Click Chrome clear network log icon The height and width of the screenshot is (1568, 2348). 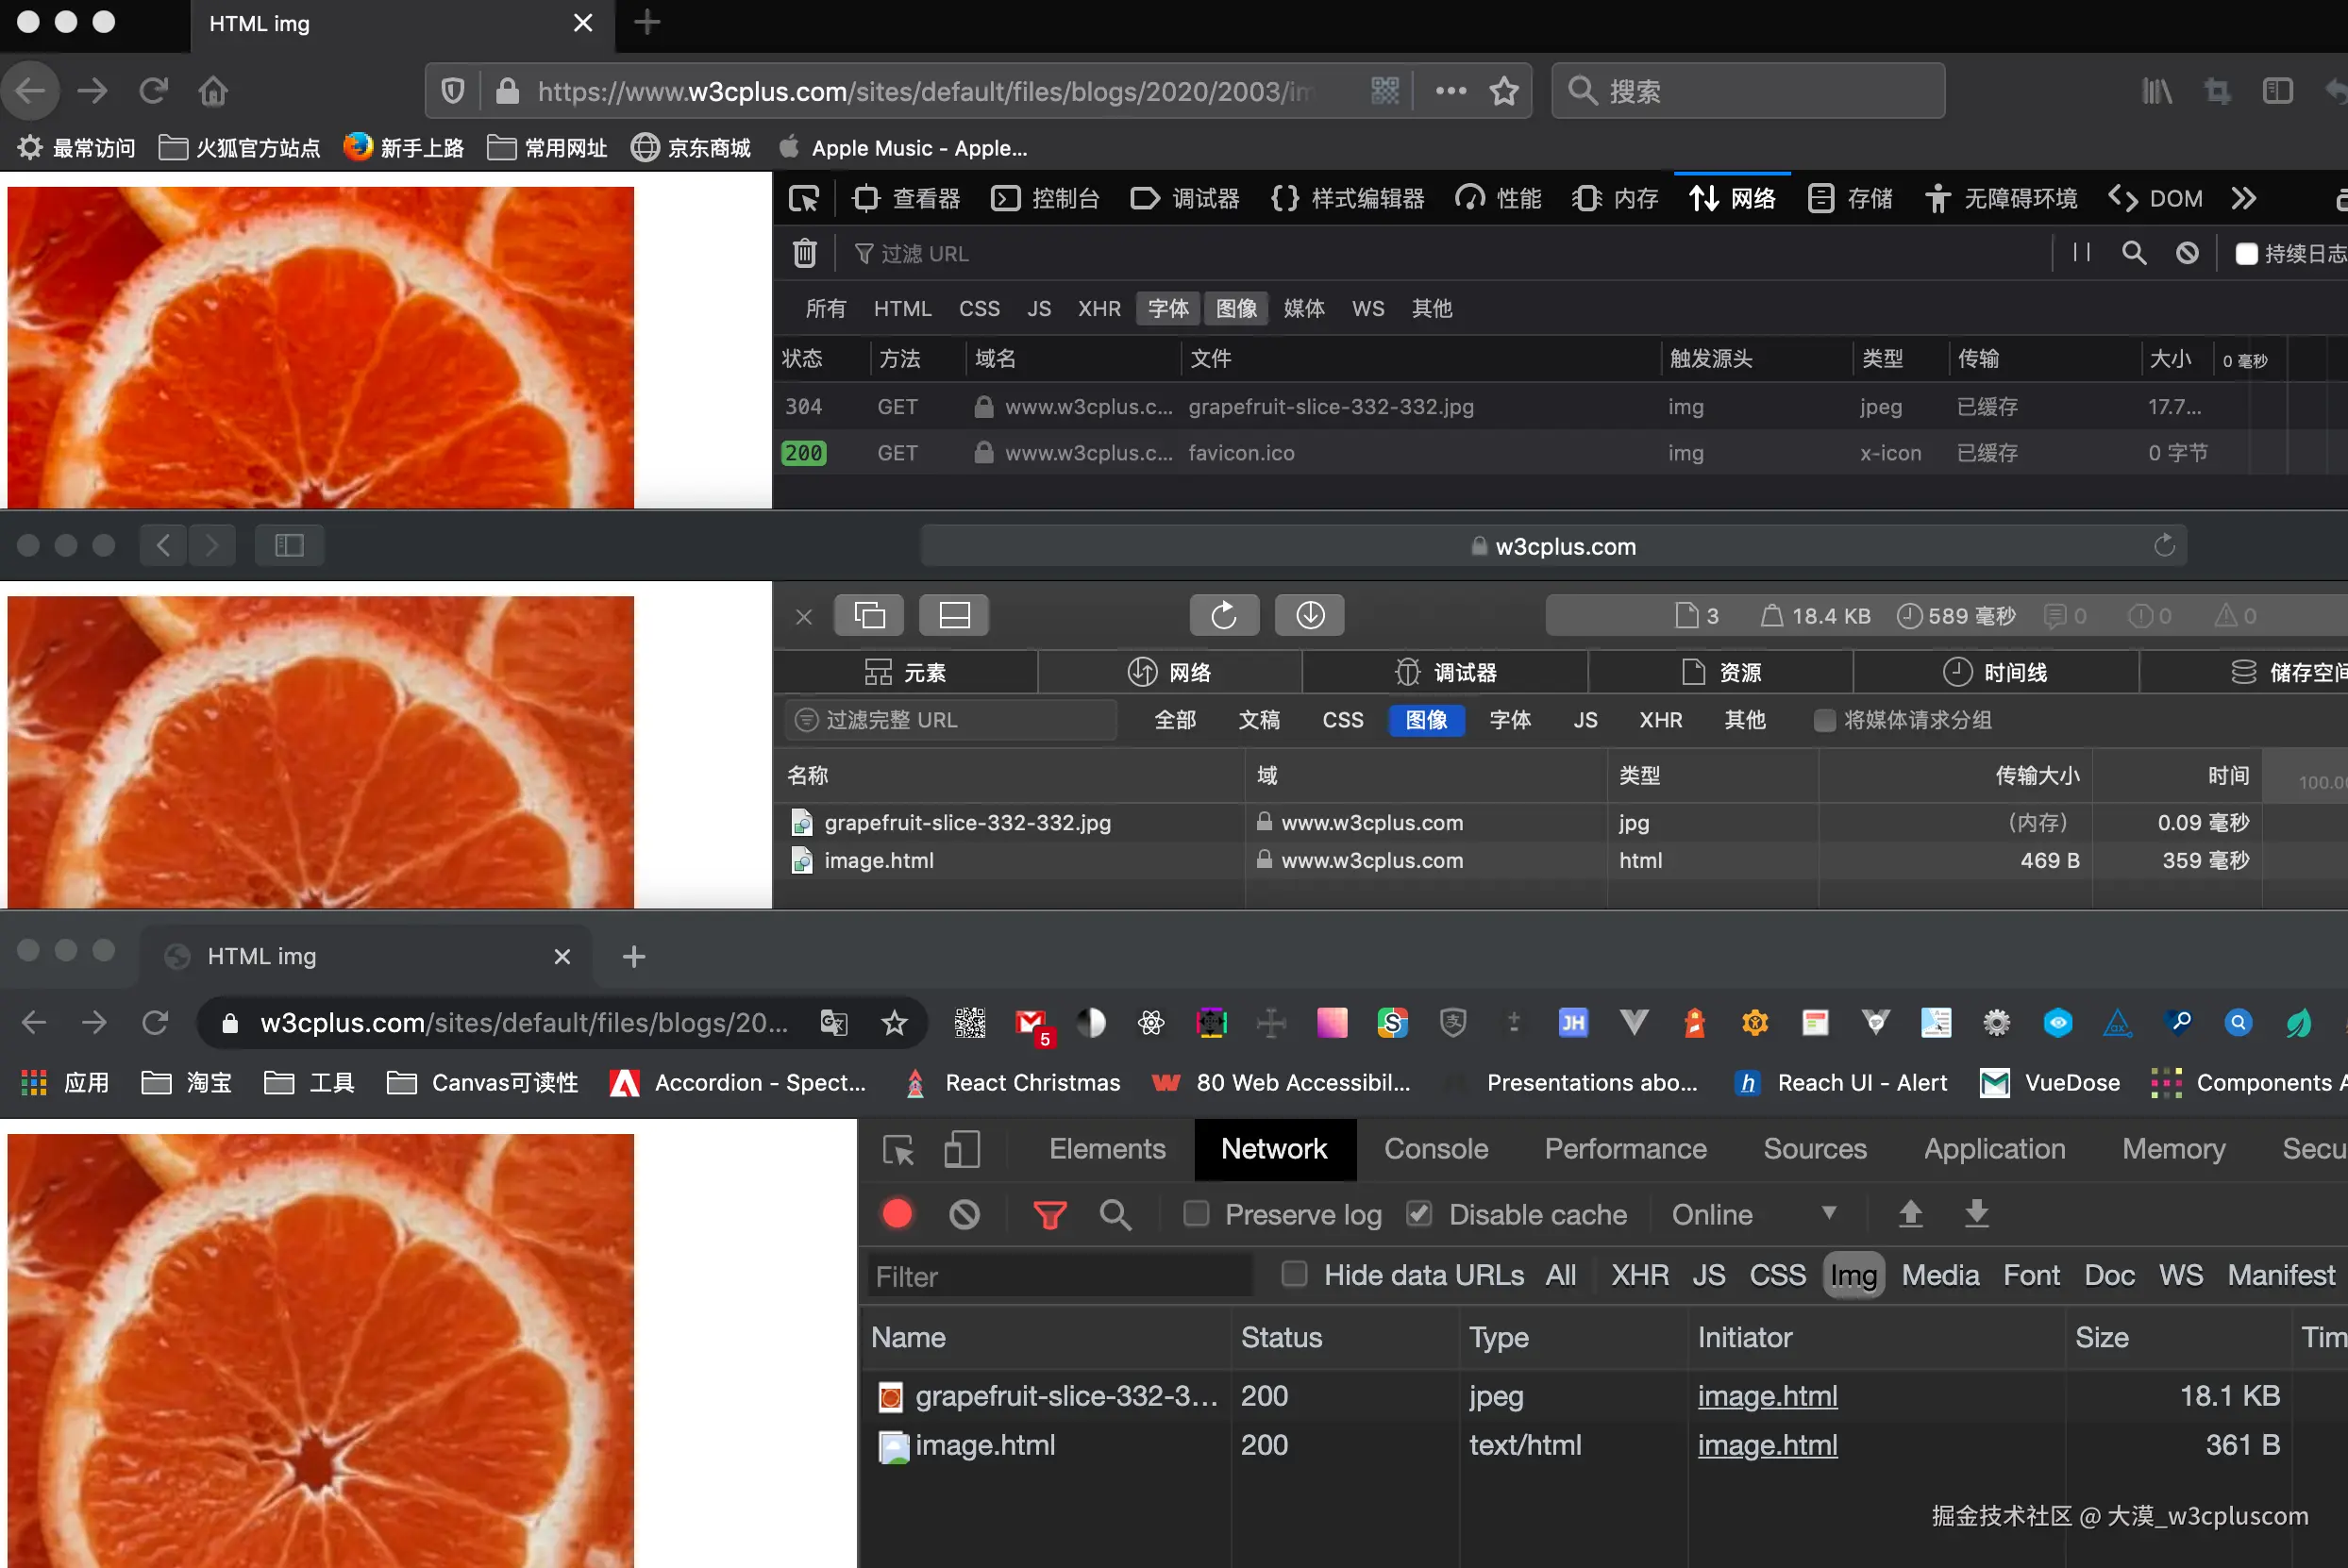click(964, 1214)
